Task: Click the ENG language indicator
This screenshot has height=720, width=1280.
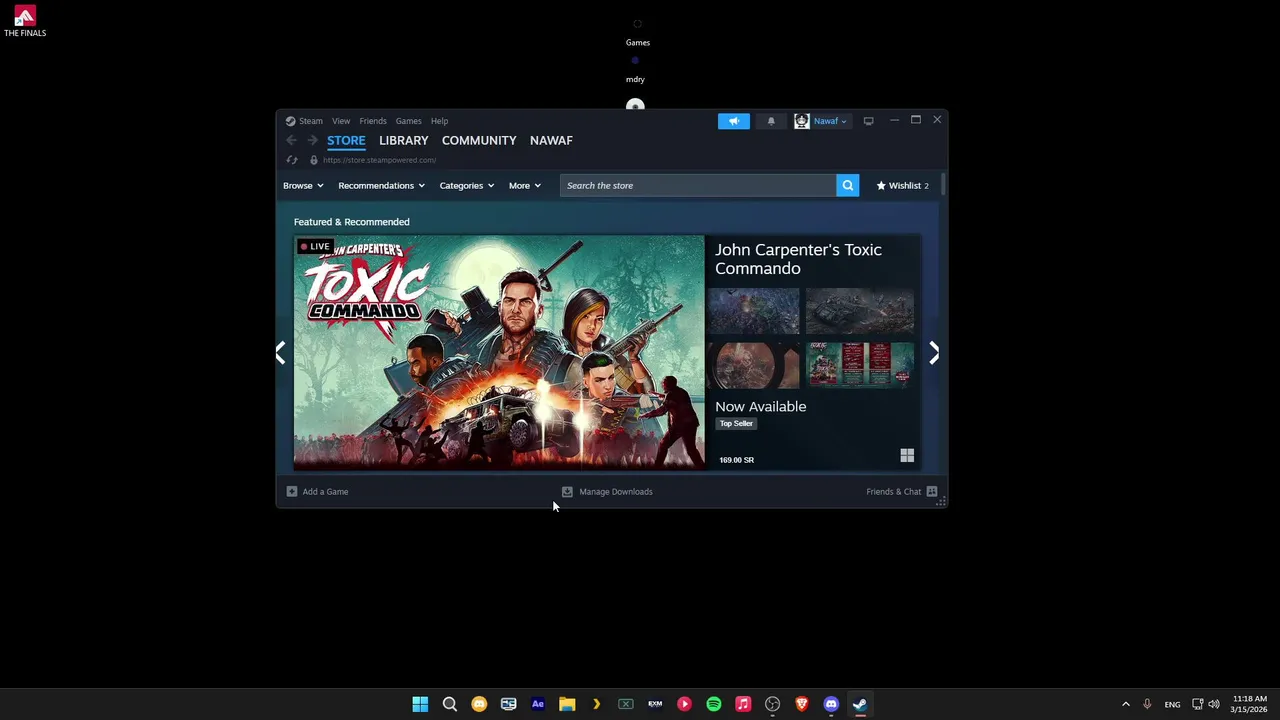Action: 1172,704
